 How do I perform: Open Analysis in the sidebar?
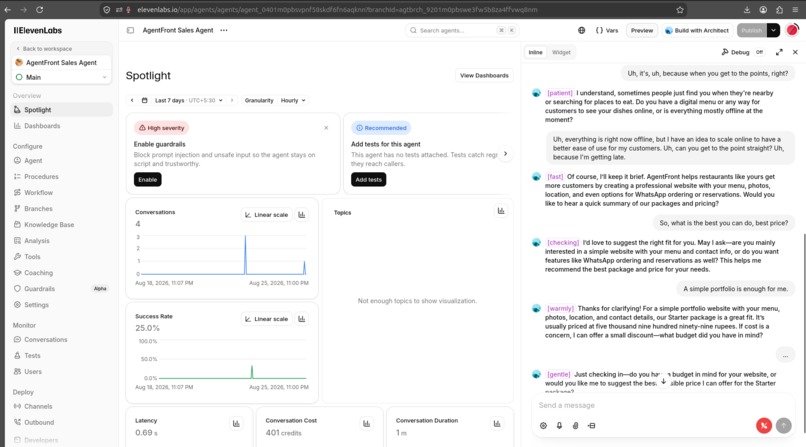click(62, 240)
